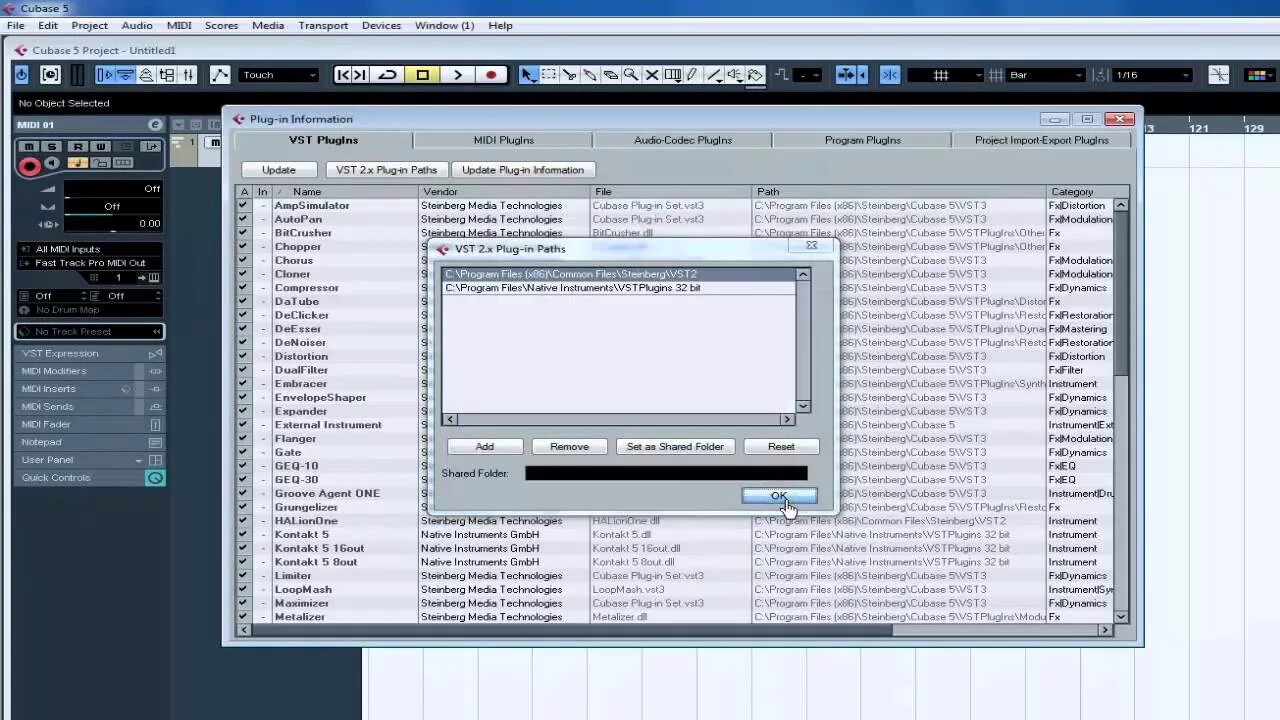Viewport: 1280px width, 720px height.
Task: Toggle the monitor speaker button on MIDI 01
Action: (53, 163)
